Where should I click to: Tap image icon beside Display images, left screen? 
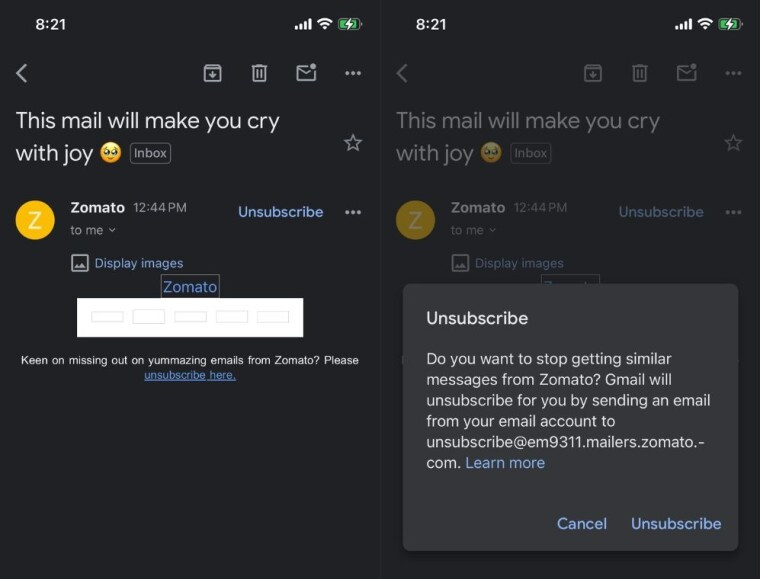80,263
